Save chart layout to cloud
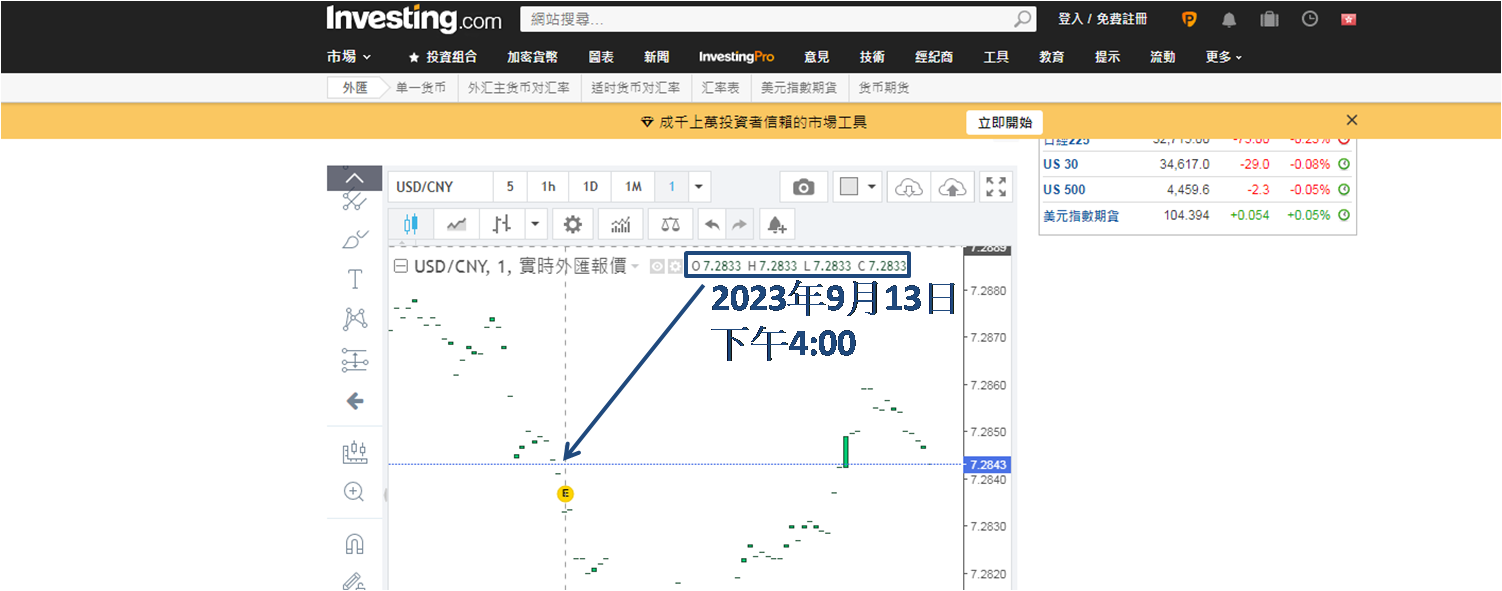The width and height of the screenshot is (1502, 591). (x=954, y=187)
